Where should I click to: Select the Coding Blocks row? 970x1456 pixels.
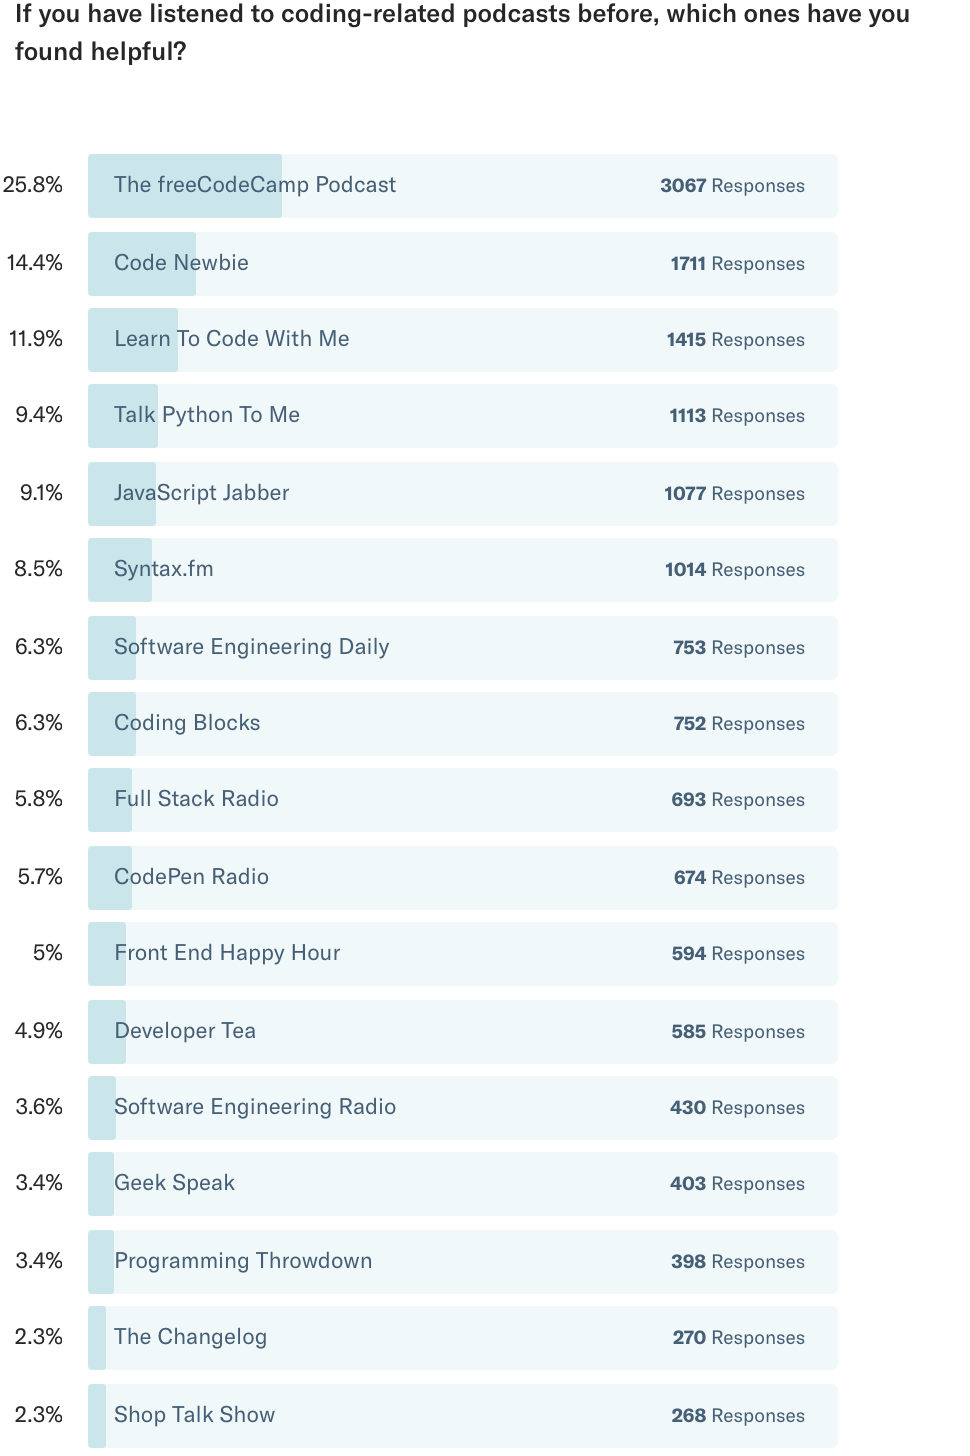coord(463,724)
